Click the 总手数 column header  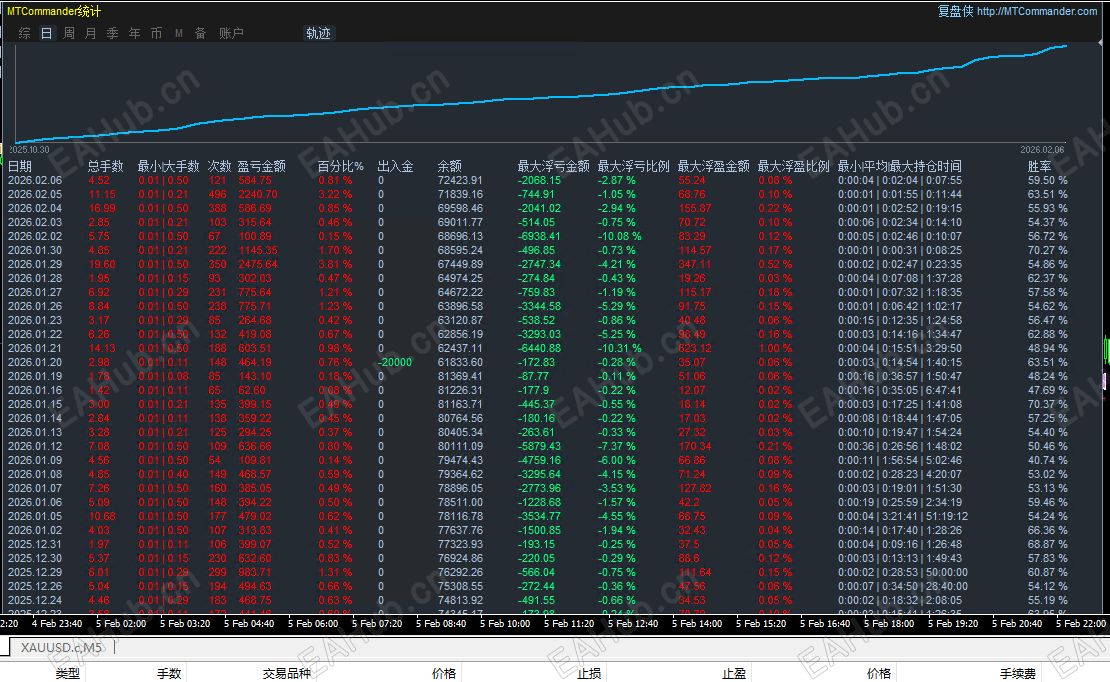tap(105, 166)
